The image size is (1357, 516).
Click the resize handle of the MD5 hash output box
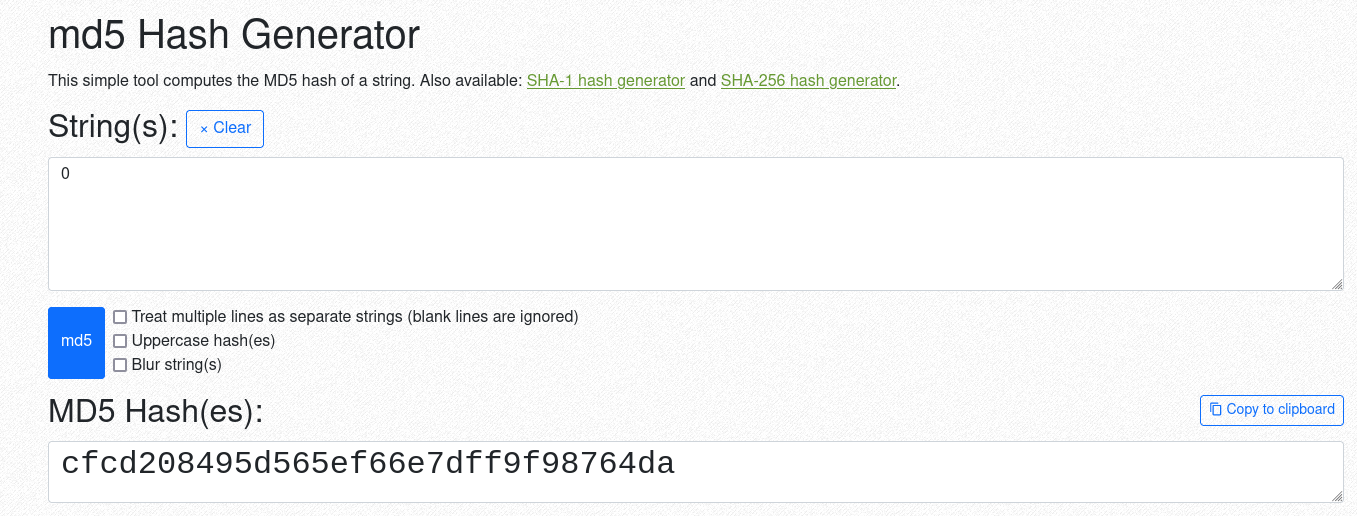(1337, 496)
